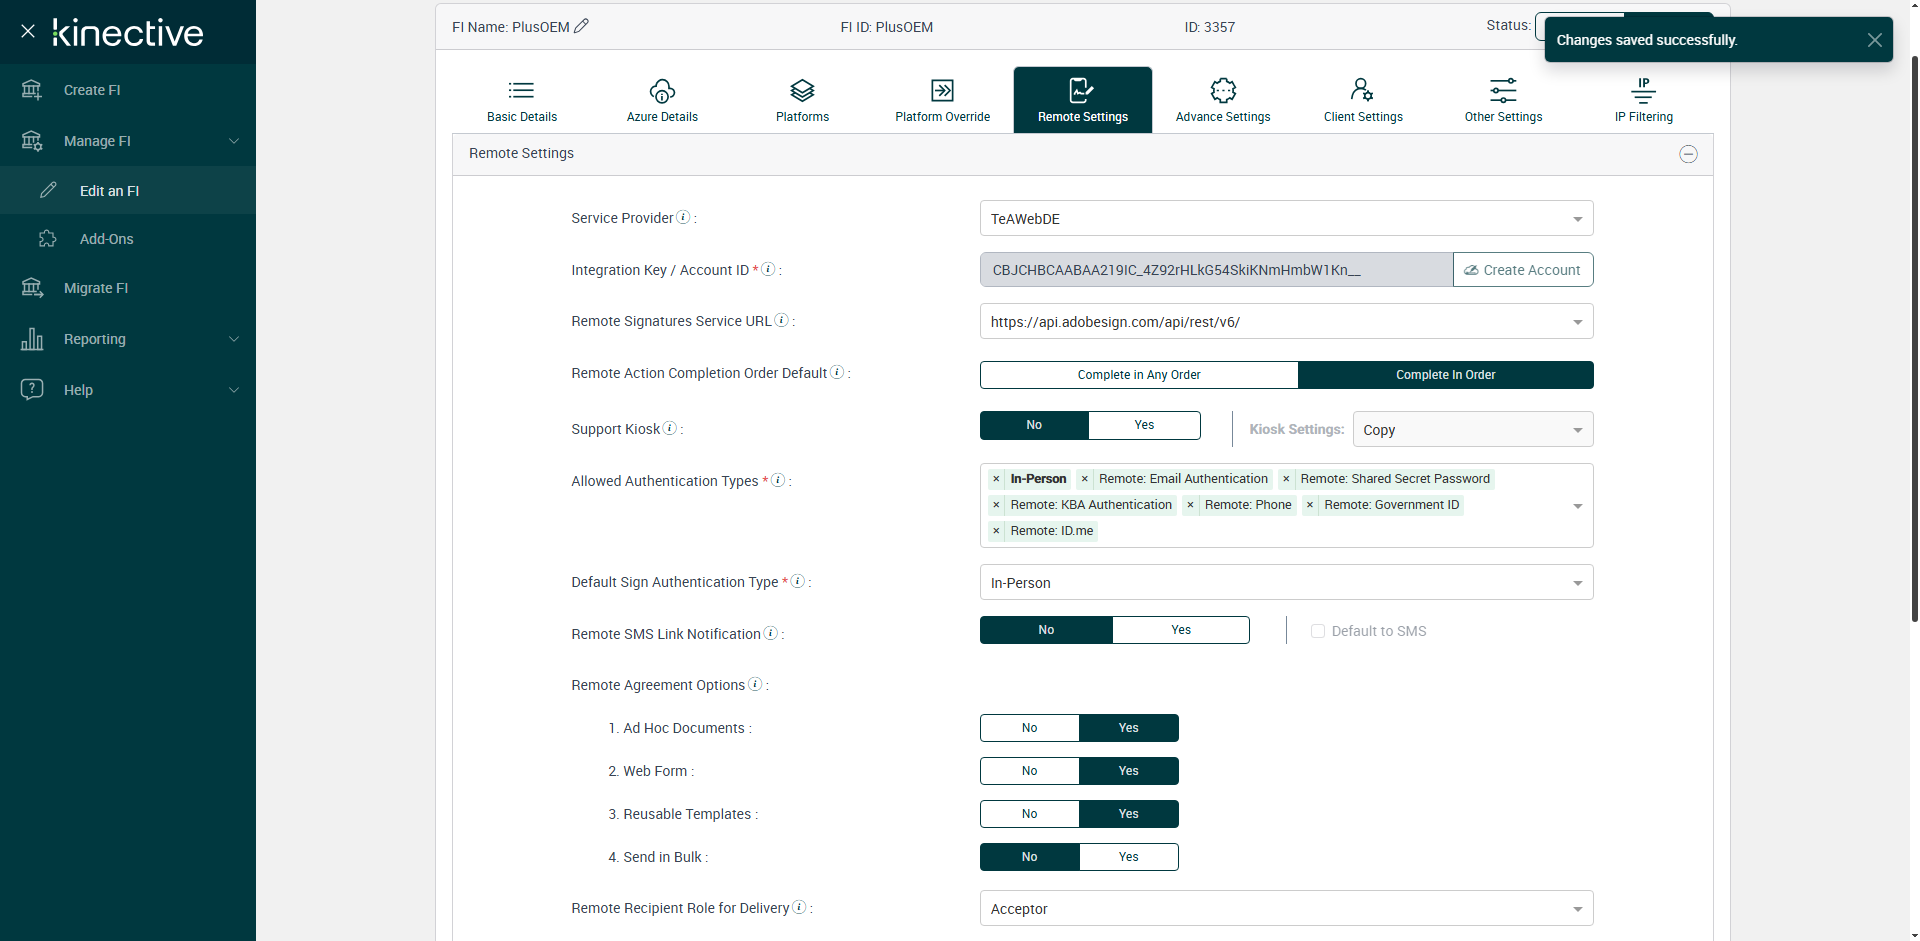Click the IP Filtering icon

click(x=1643, y=91)
